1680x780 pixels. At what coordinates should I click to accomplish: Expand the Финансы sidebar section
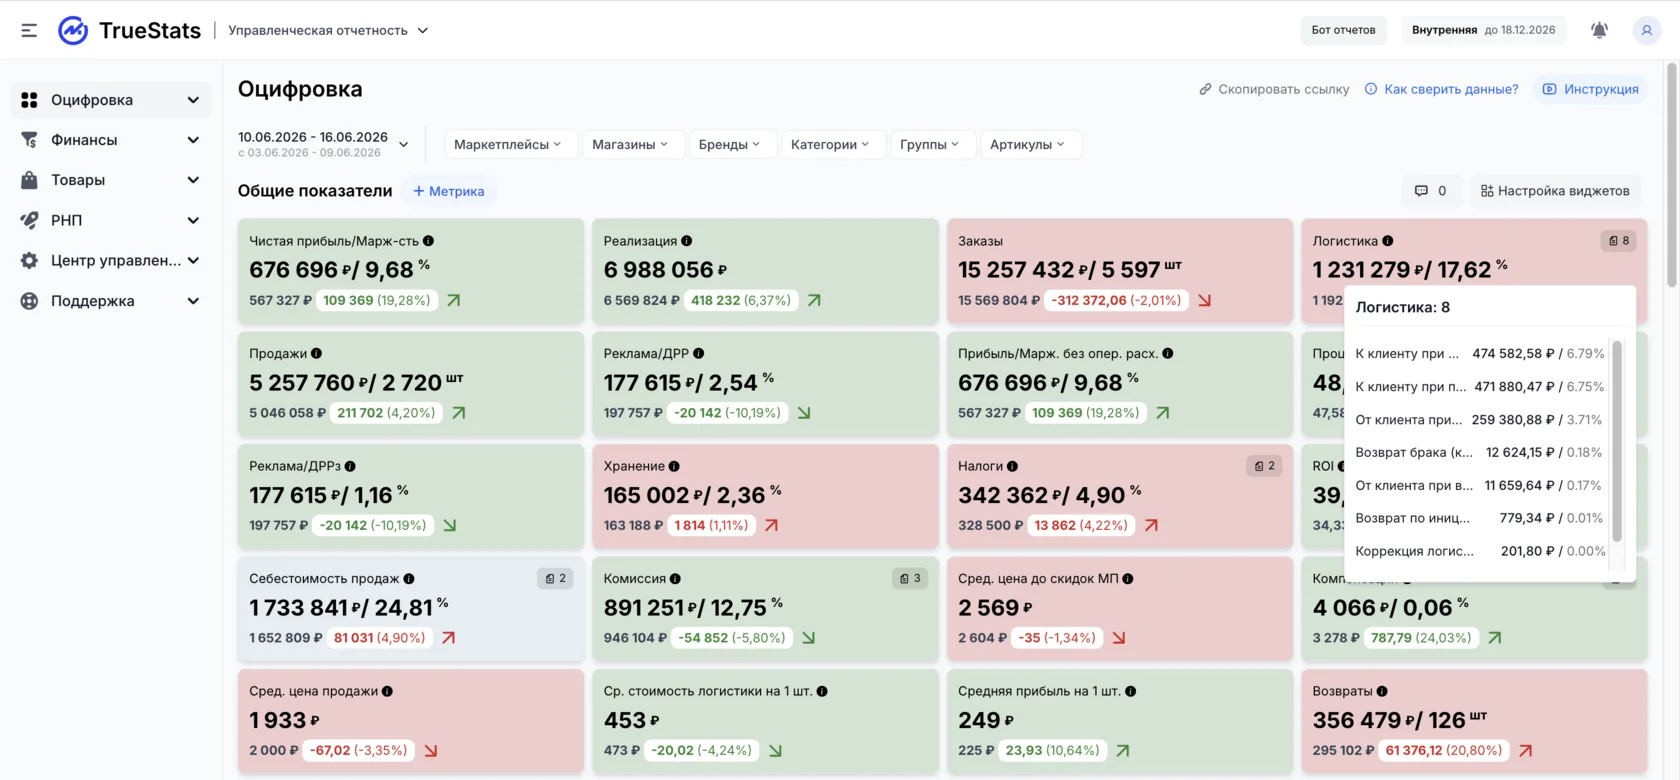(111, 140)
